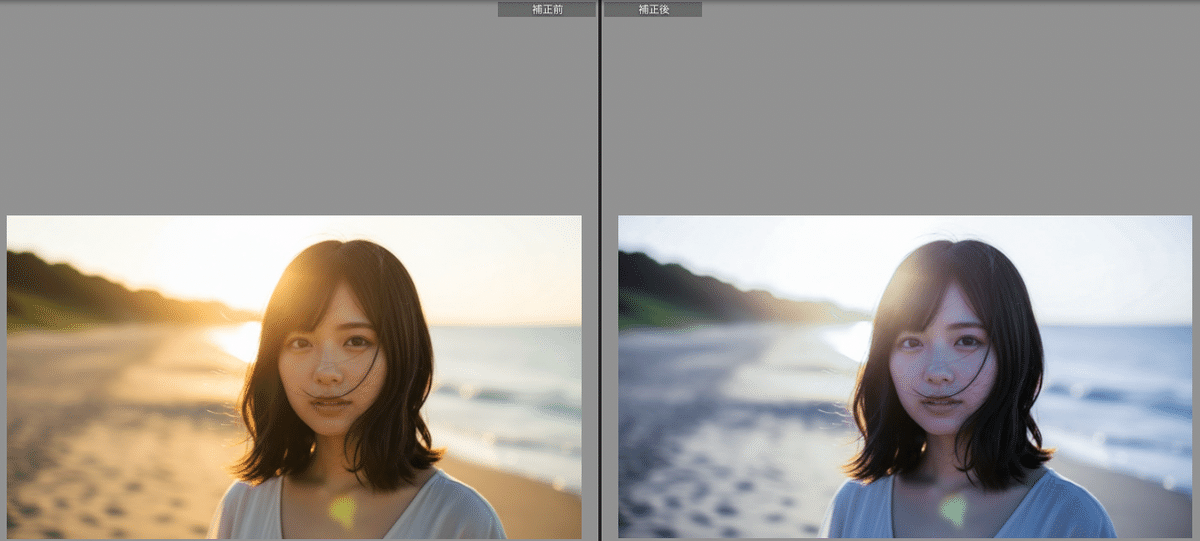Click the 補正前 label above the left view

click(x=546, y=9)
